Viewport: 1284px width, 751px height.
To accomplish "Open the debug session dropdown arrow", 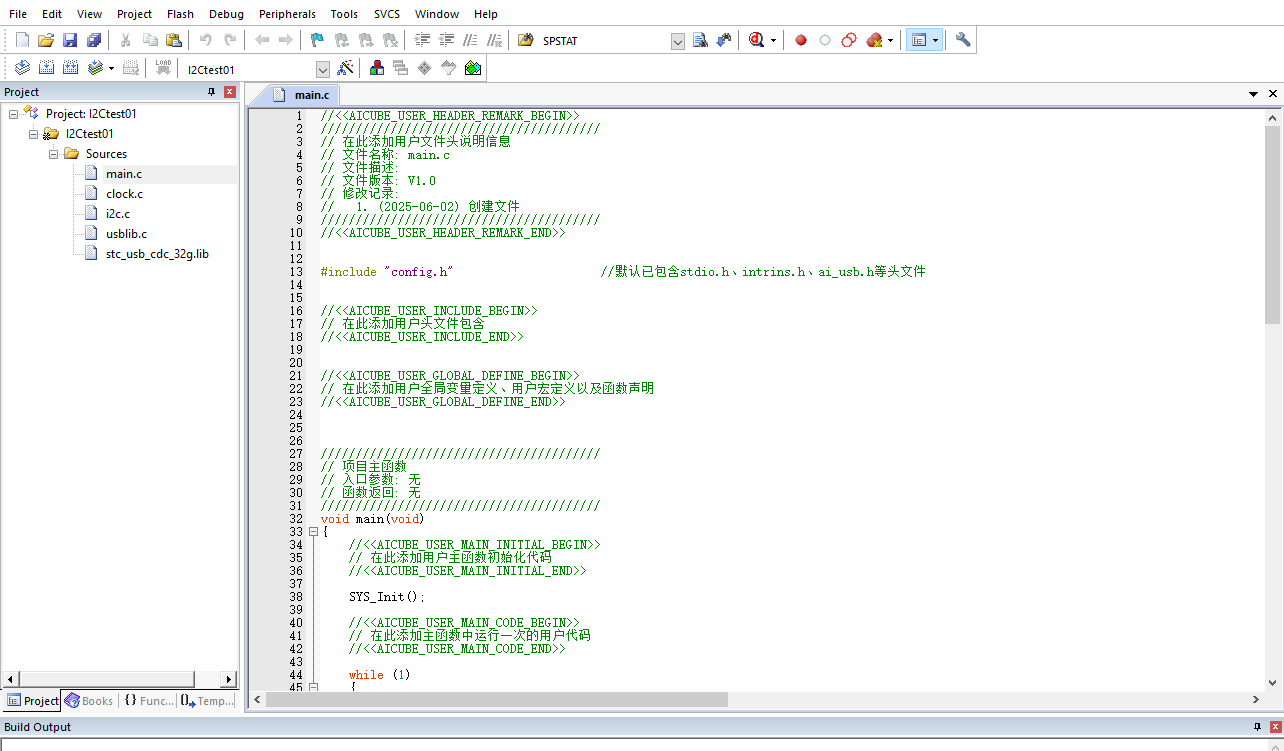I will (x=773, y=40).
